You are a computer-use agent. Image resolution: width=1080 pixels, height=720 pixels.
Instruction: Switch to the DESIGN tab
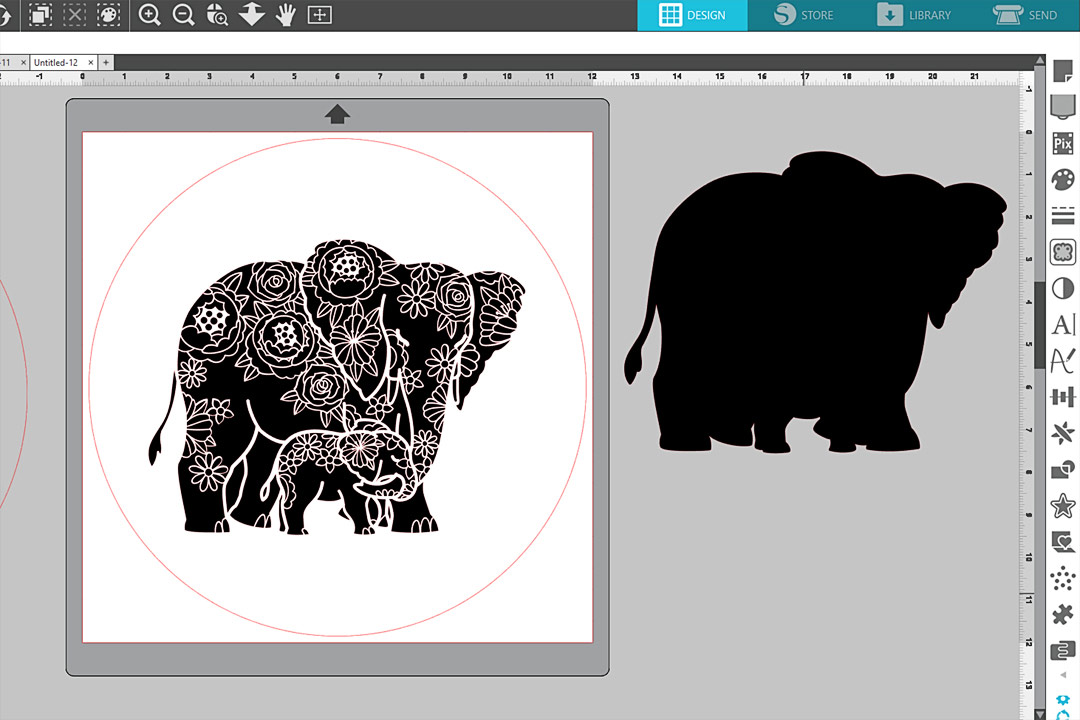pyautogui.click(x=691, y=15)
